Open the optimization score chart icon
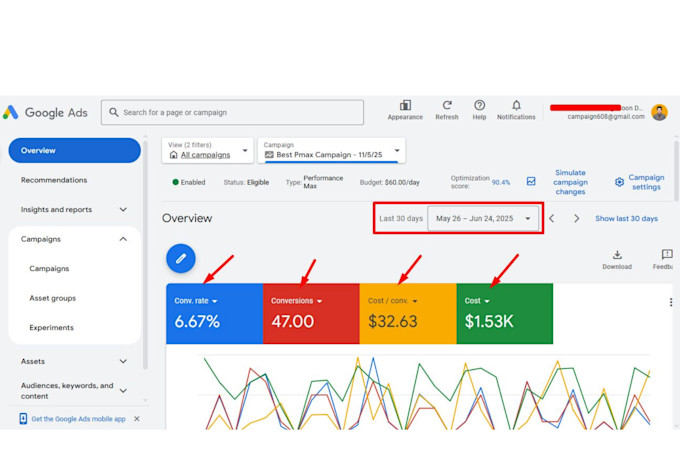Viewport: 680px width, 459px height. pos(531,181)
